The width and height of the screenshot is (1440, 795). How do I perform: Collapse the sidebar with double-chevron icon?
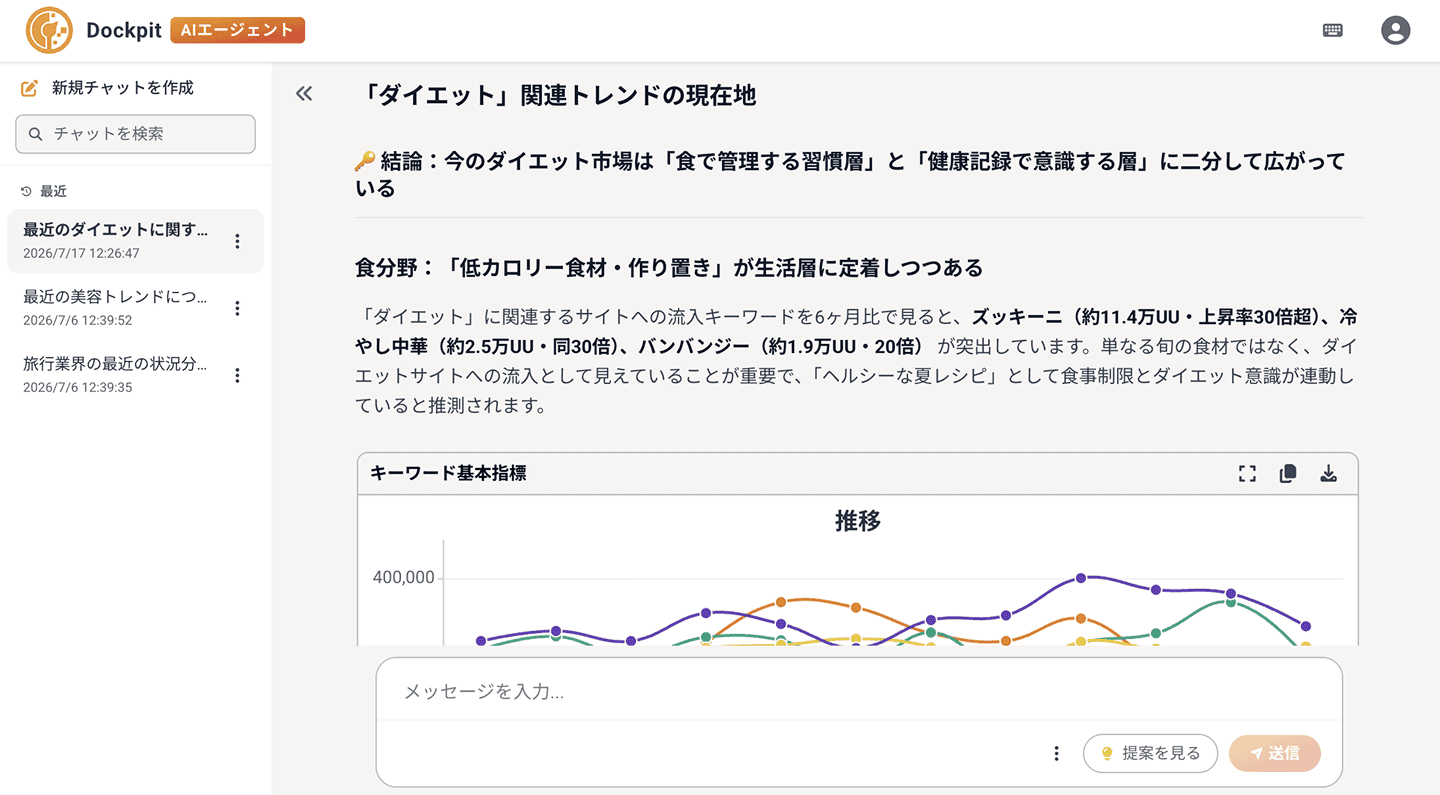(304, 94)
